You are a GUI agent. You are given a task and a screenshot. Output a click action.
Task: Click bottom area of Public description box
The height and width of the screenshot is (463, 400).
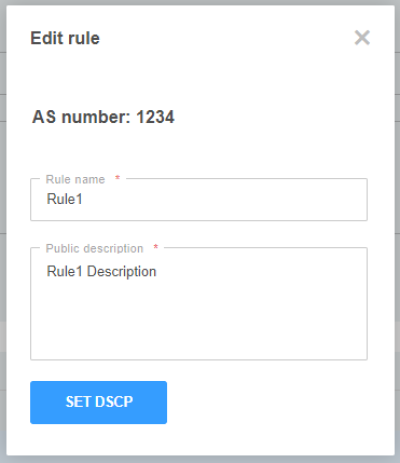[199, 347]
